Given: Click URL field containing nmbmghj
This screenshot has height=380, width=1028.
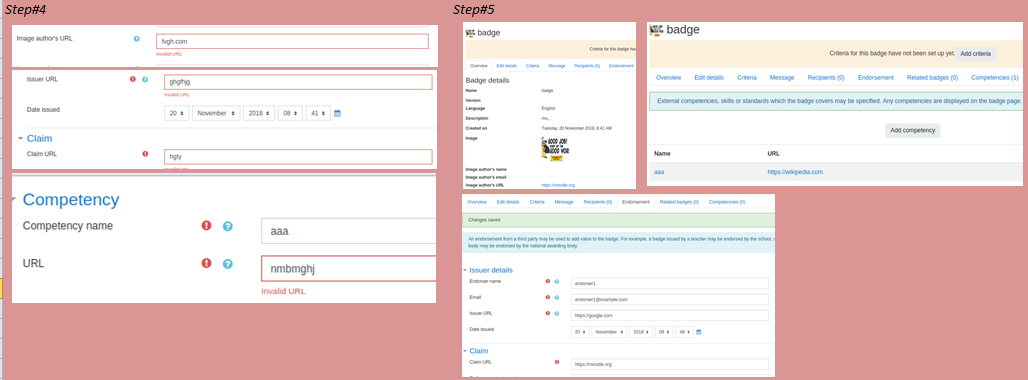Looking at the screenshot, I should [348, 268].
